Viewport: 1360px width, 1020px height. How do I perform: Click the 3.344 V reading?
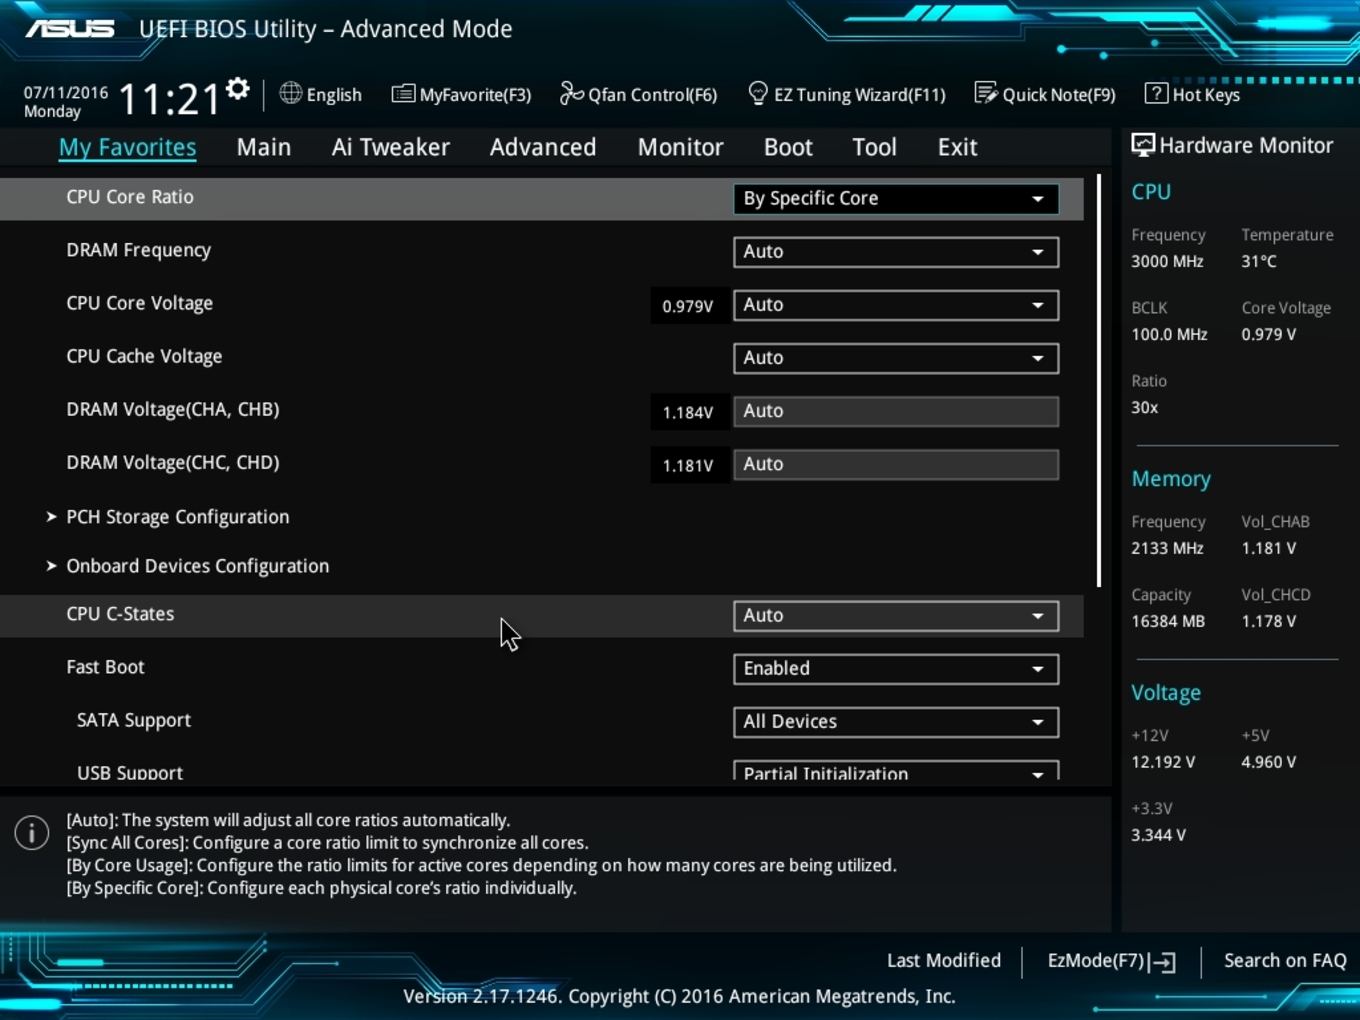tap(1158, 835)
